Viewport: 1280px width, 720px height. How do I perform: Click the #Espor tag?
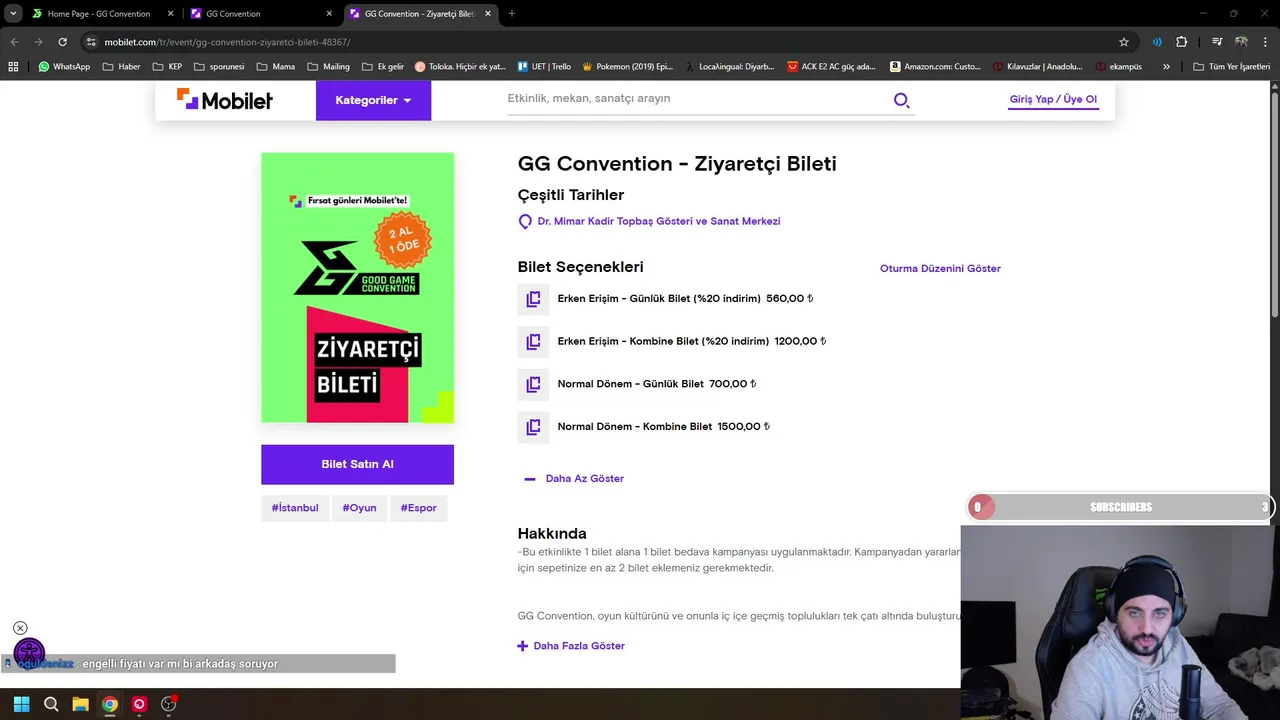pos(418,508)
